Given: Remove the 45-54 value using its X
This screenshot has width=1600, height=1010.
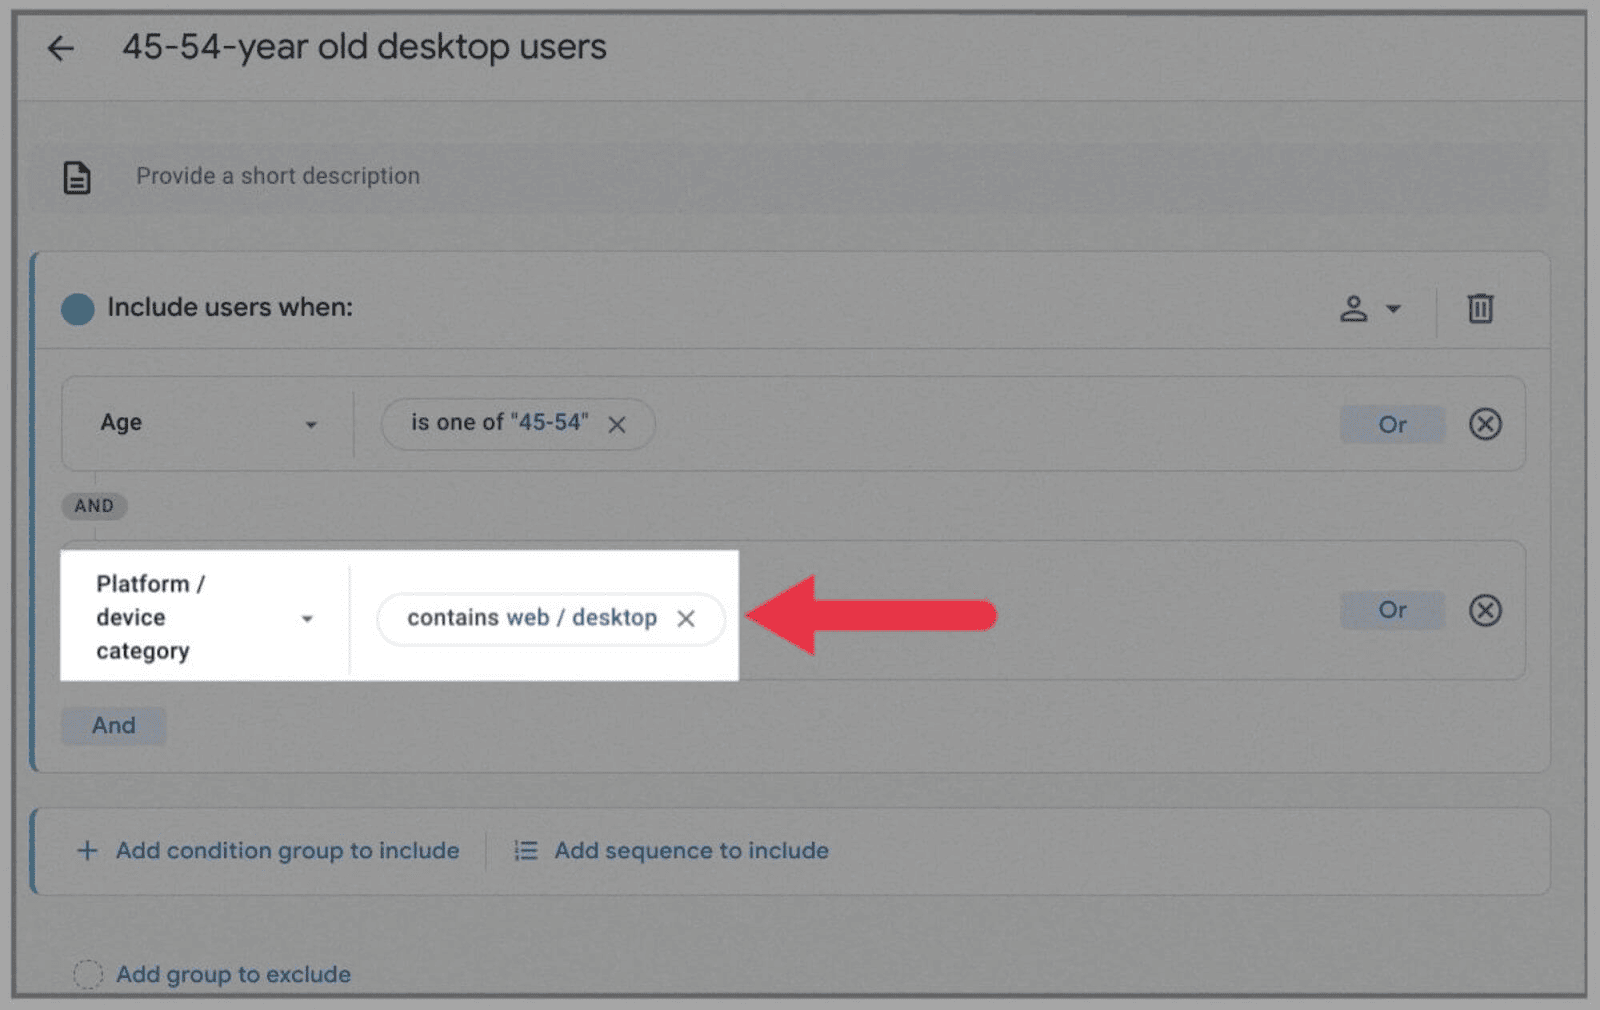Looking at the screenshot, I should (x=618, y=424).
